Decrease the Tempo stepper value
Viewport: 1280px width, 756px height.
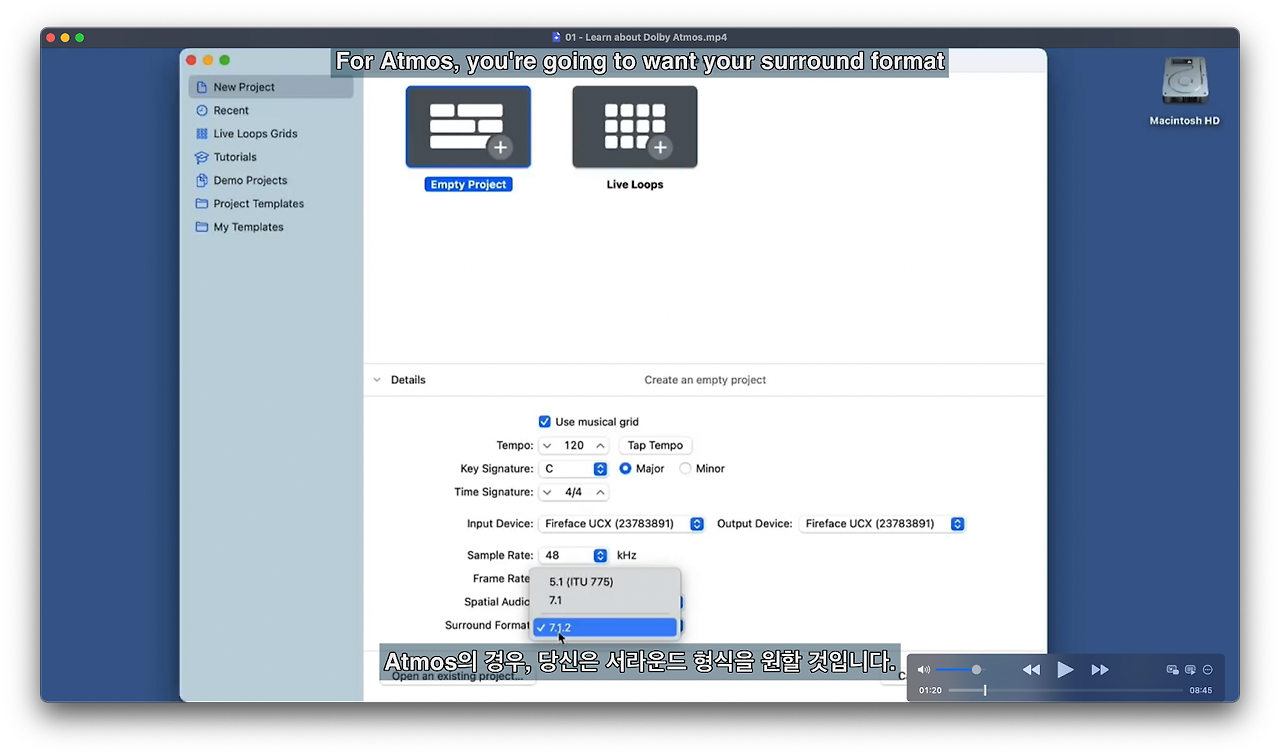548,446
